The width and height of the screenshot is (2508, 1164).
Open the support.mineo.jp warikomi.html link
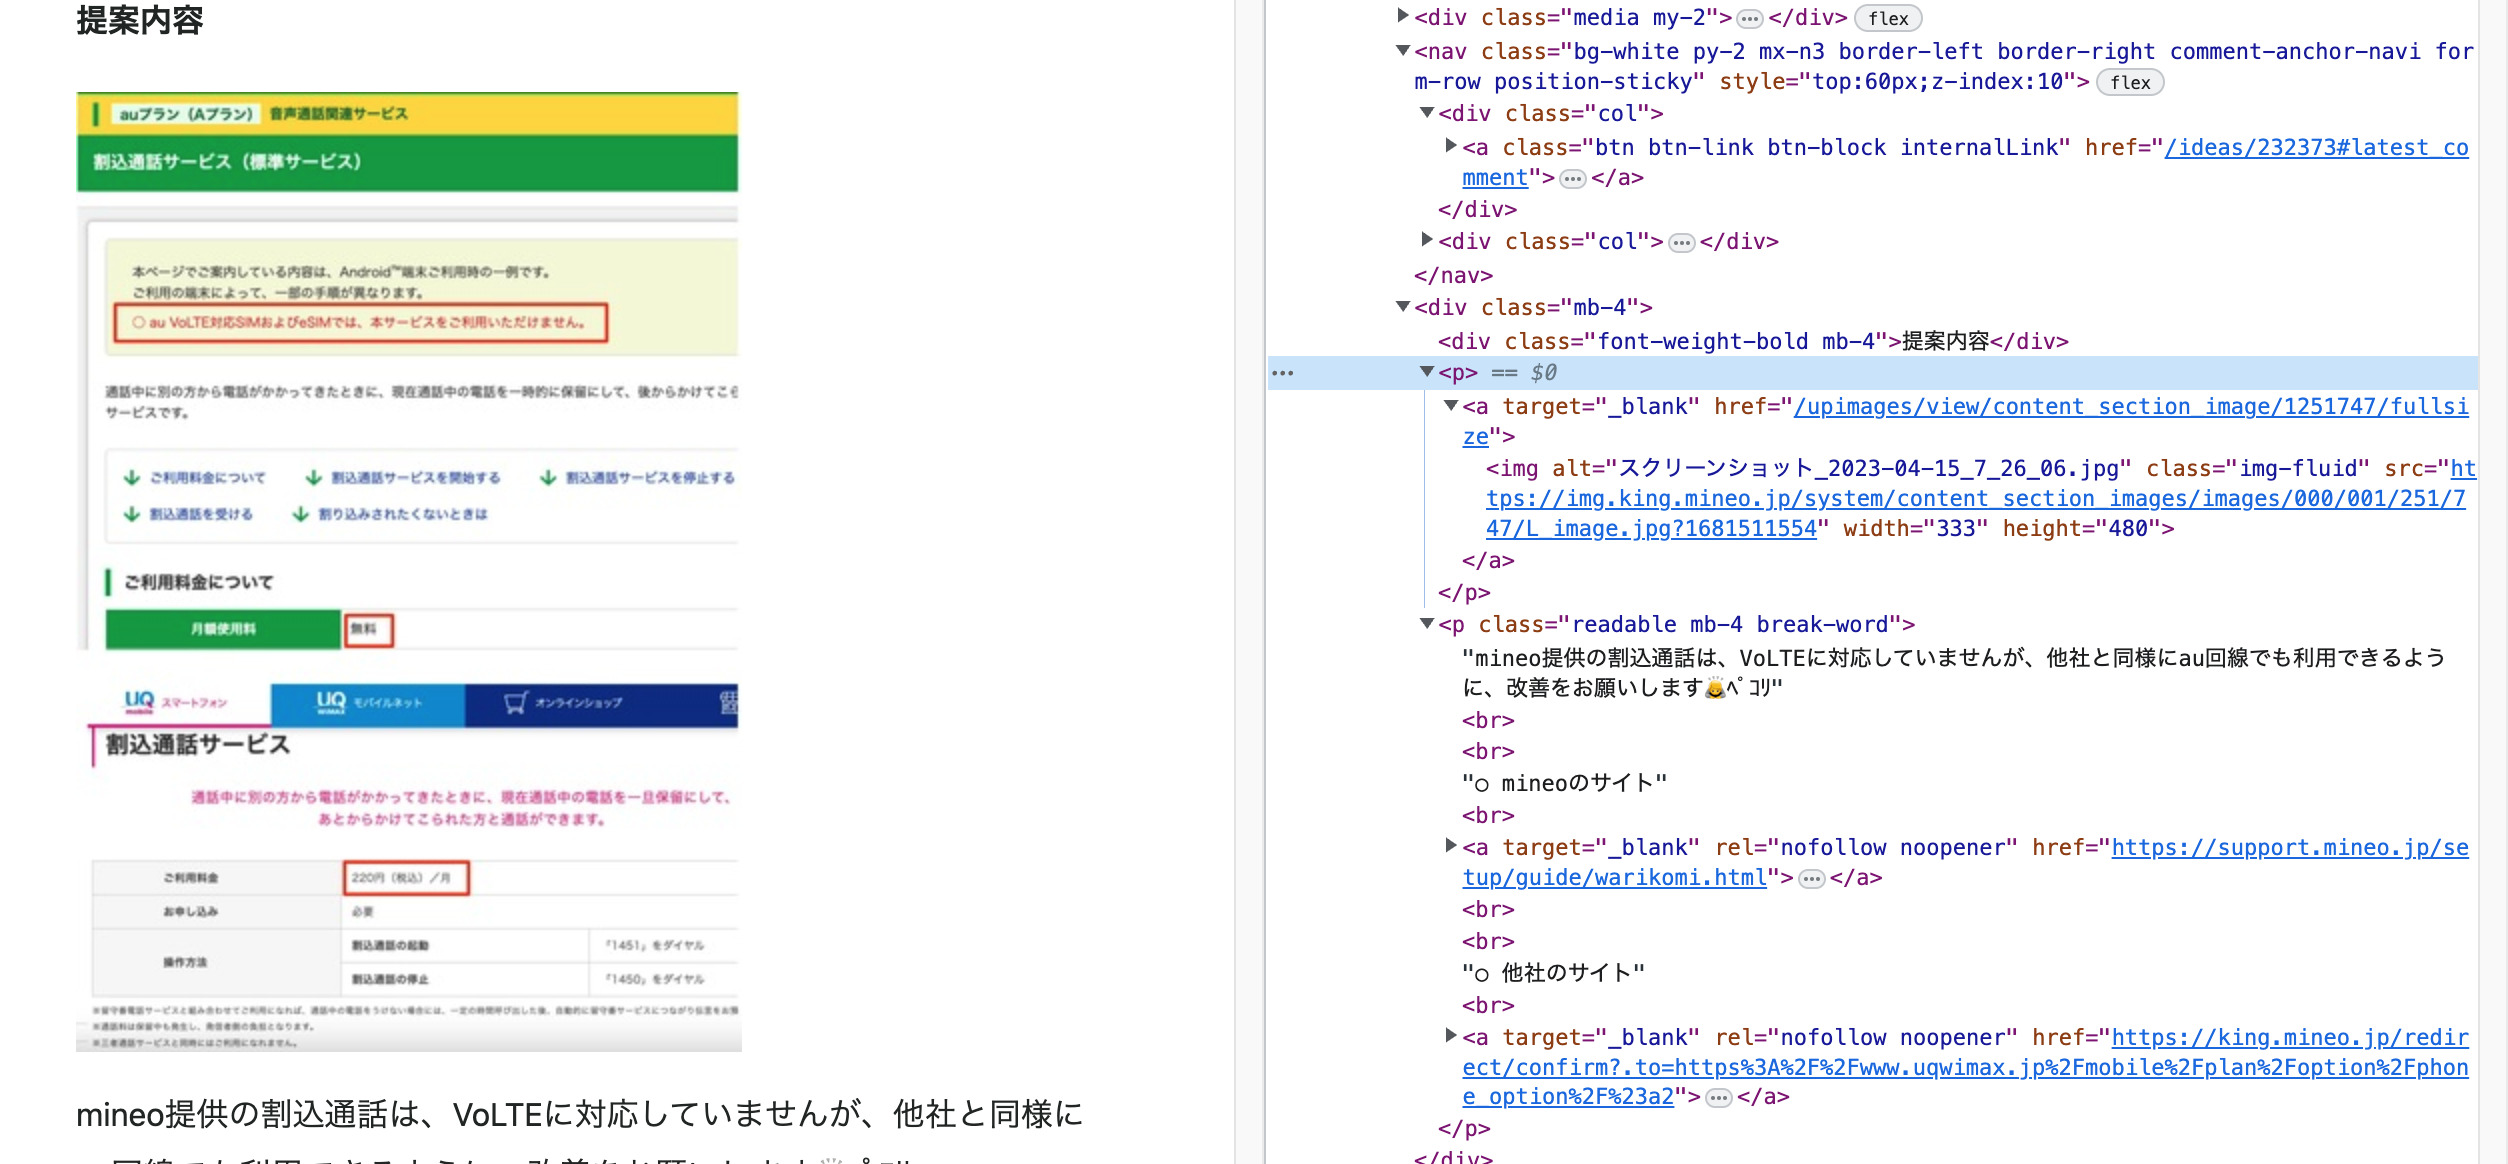tap(2289, 848)
